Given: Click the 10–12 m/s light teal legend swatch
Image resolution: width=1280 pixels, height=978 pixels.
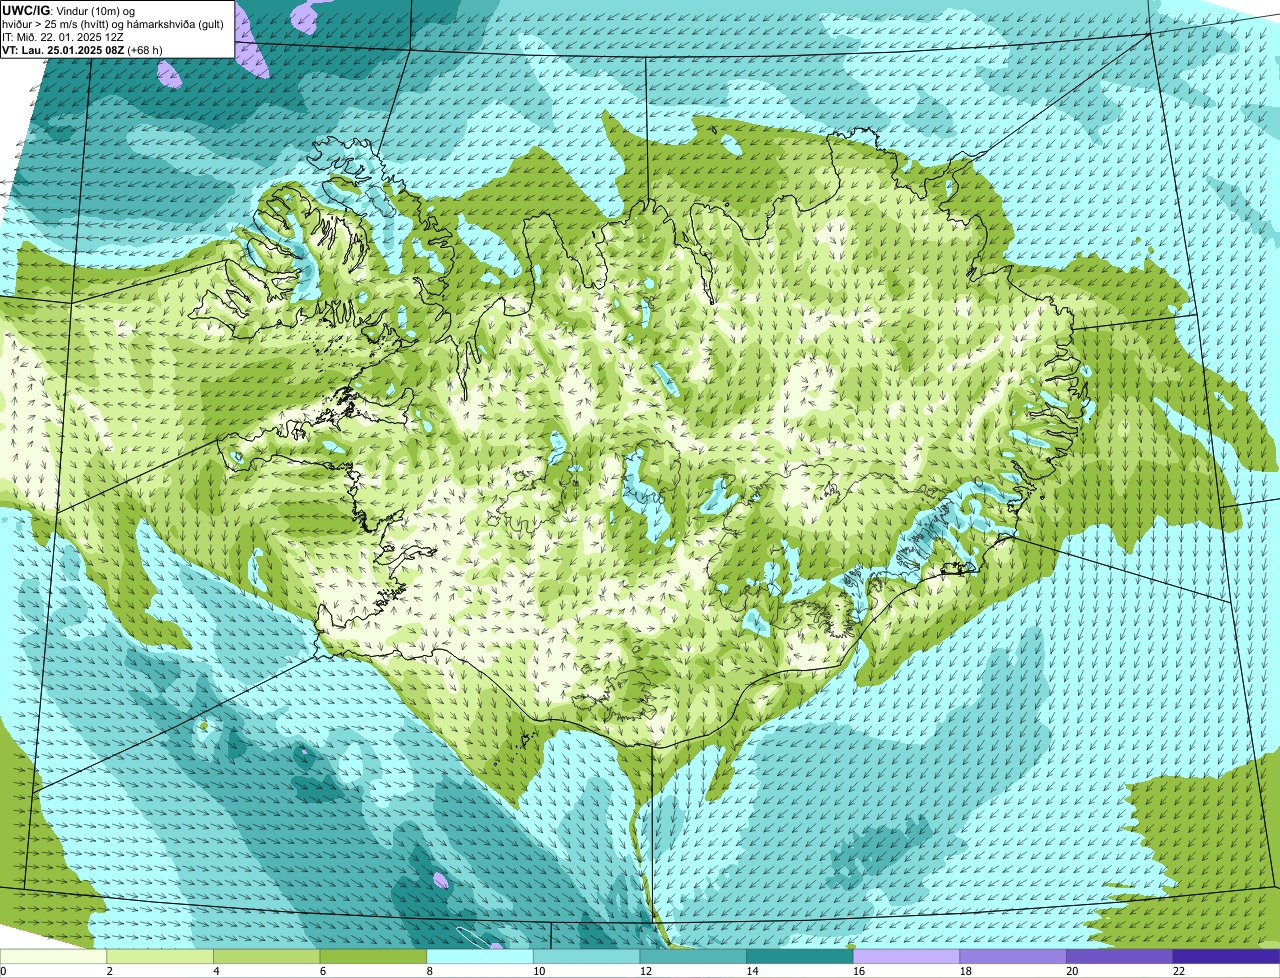Looking at the screenshot, I should [x=586, y=957].
